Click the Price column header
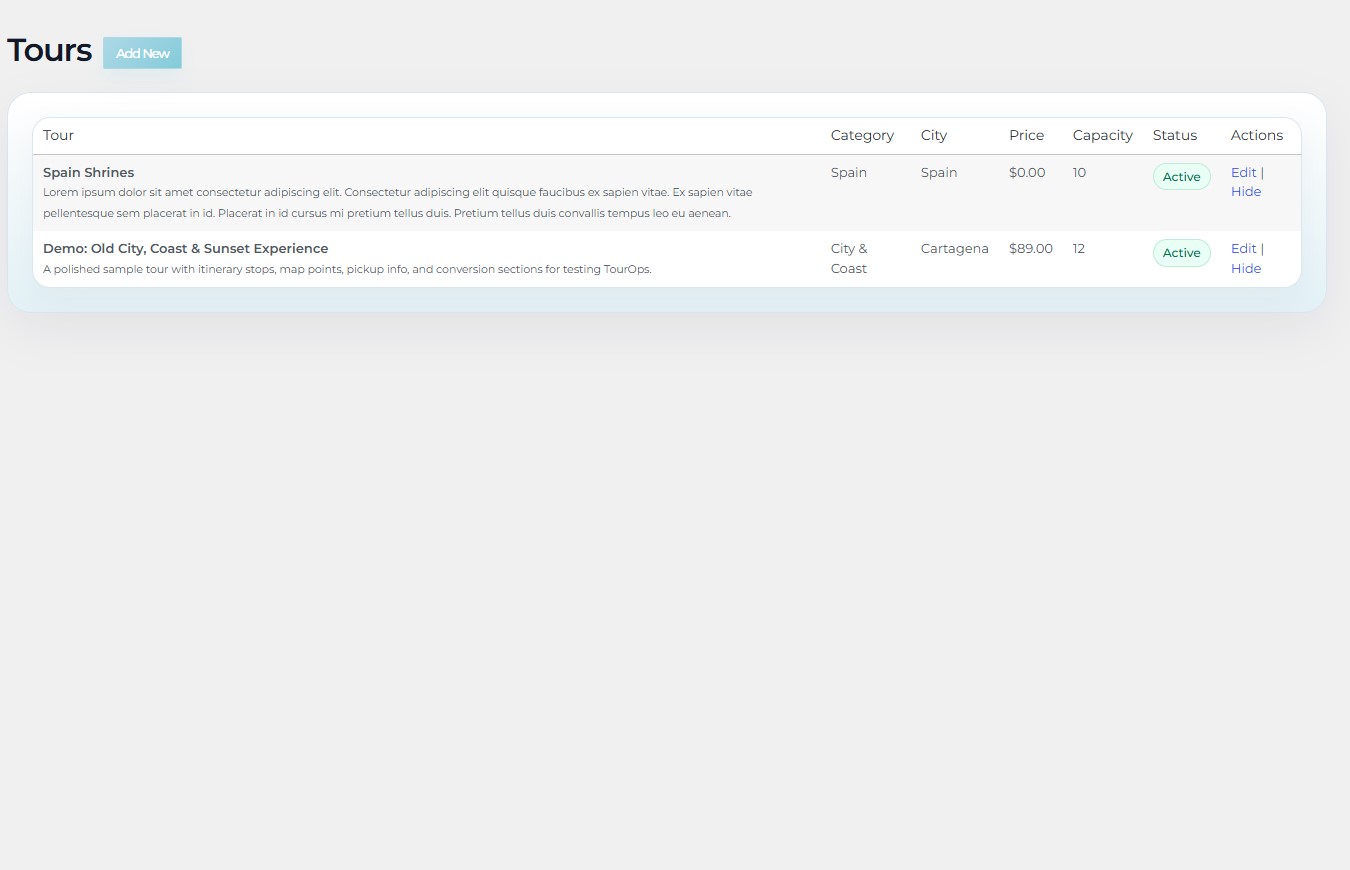Viewport: 1350px width, 870px height. pyautogui.click(x=1026, y=135)
